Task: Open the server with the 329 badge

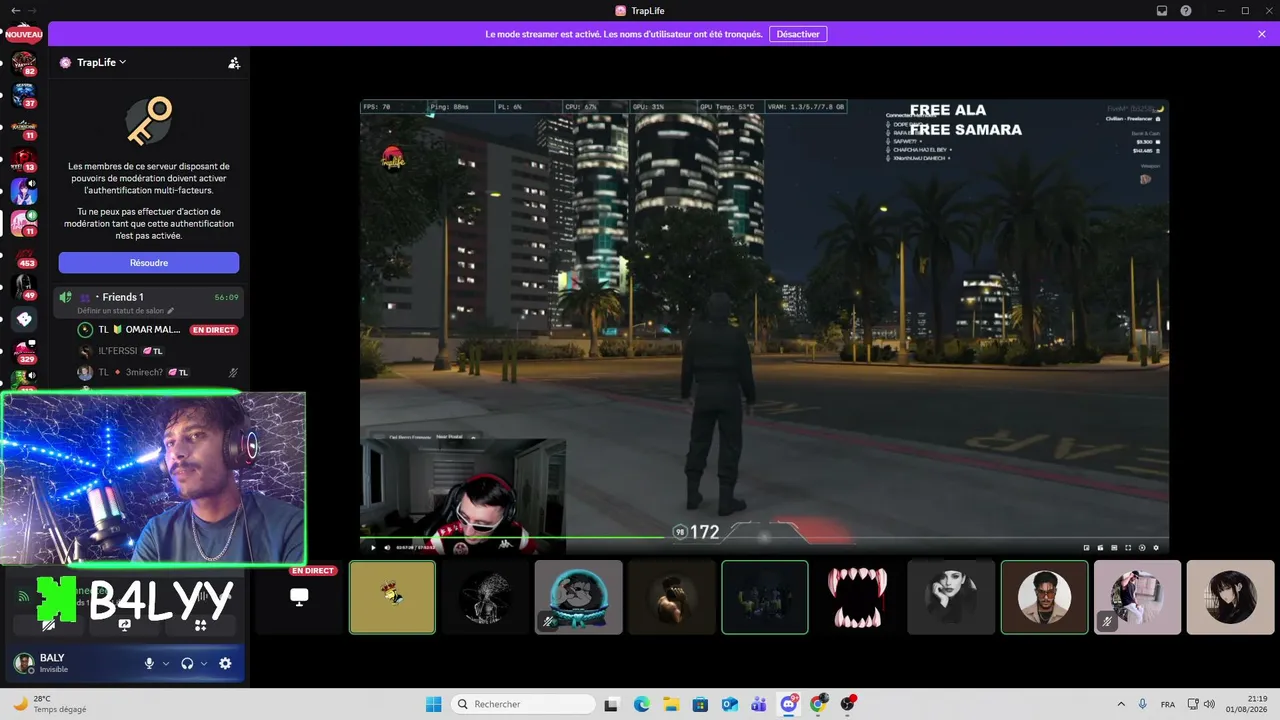Action: click(24, 352)
